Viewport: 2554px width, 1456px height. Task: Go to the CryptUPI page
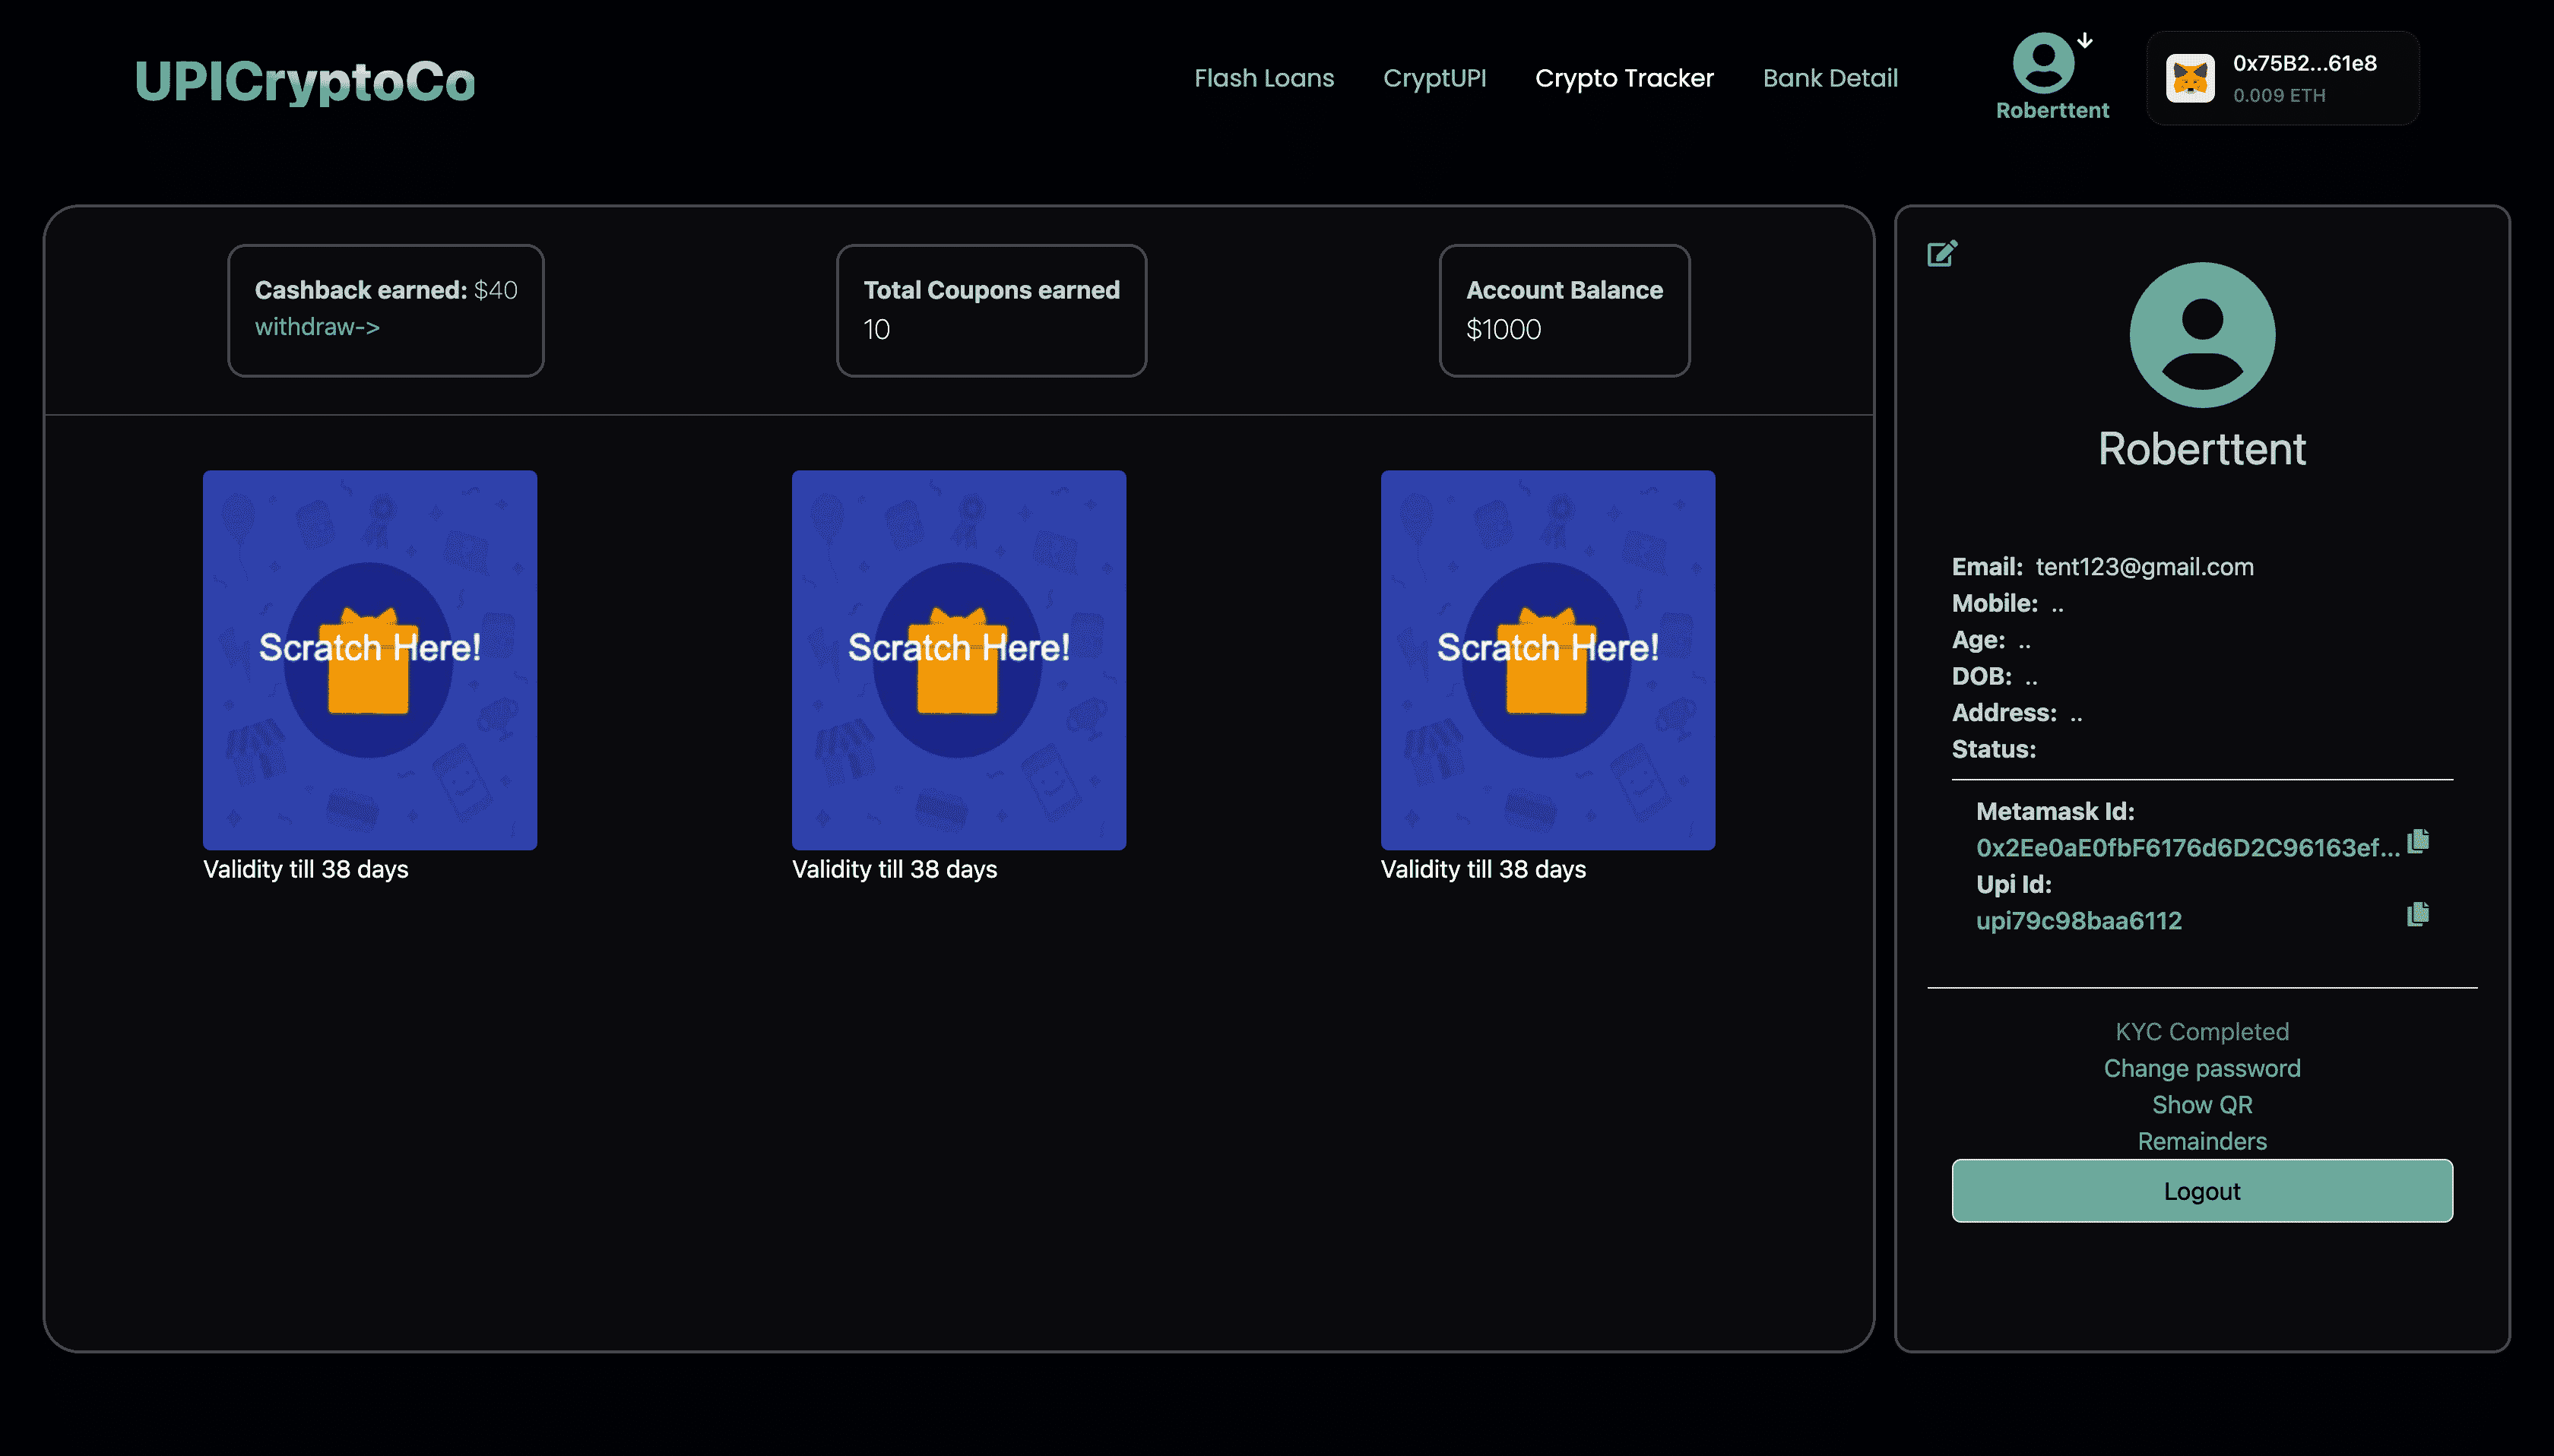click(1434, 78)
